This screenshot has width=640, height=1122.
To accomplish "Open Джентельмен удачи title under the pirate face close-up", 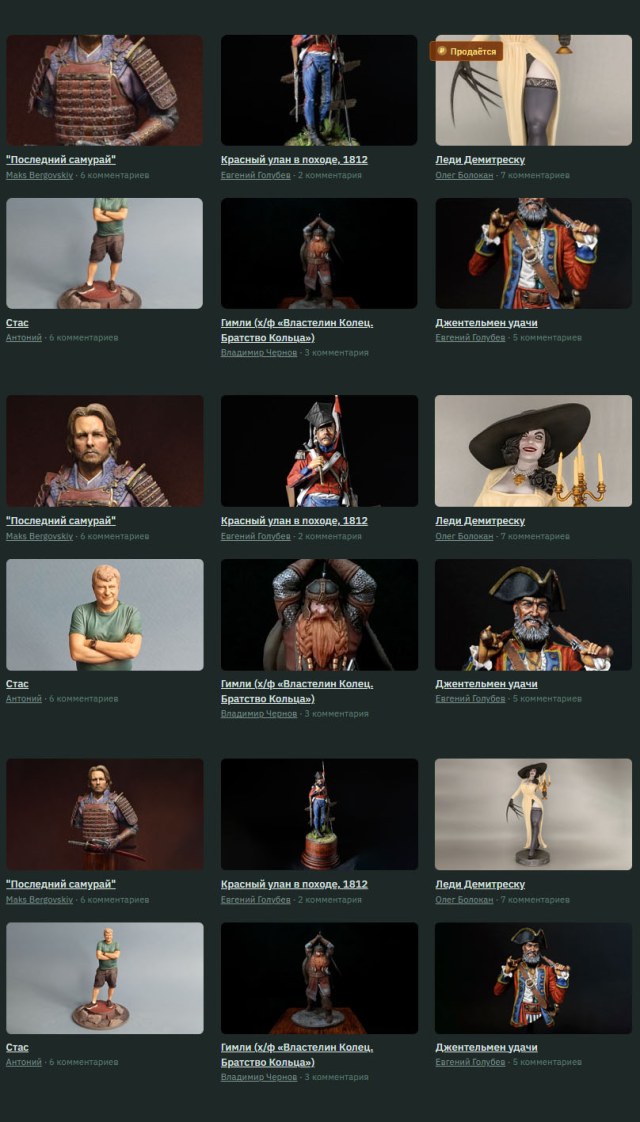I will click(486, 684).
